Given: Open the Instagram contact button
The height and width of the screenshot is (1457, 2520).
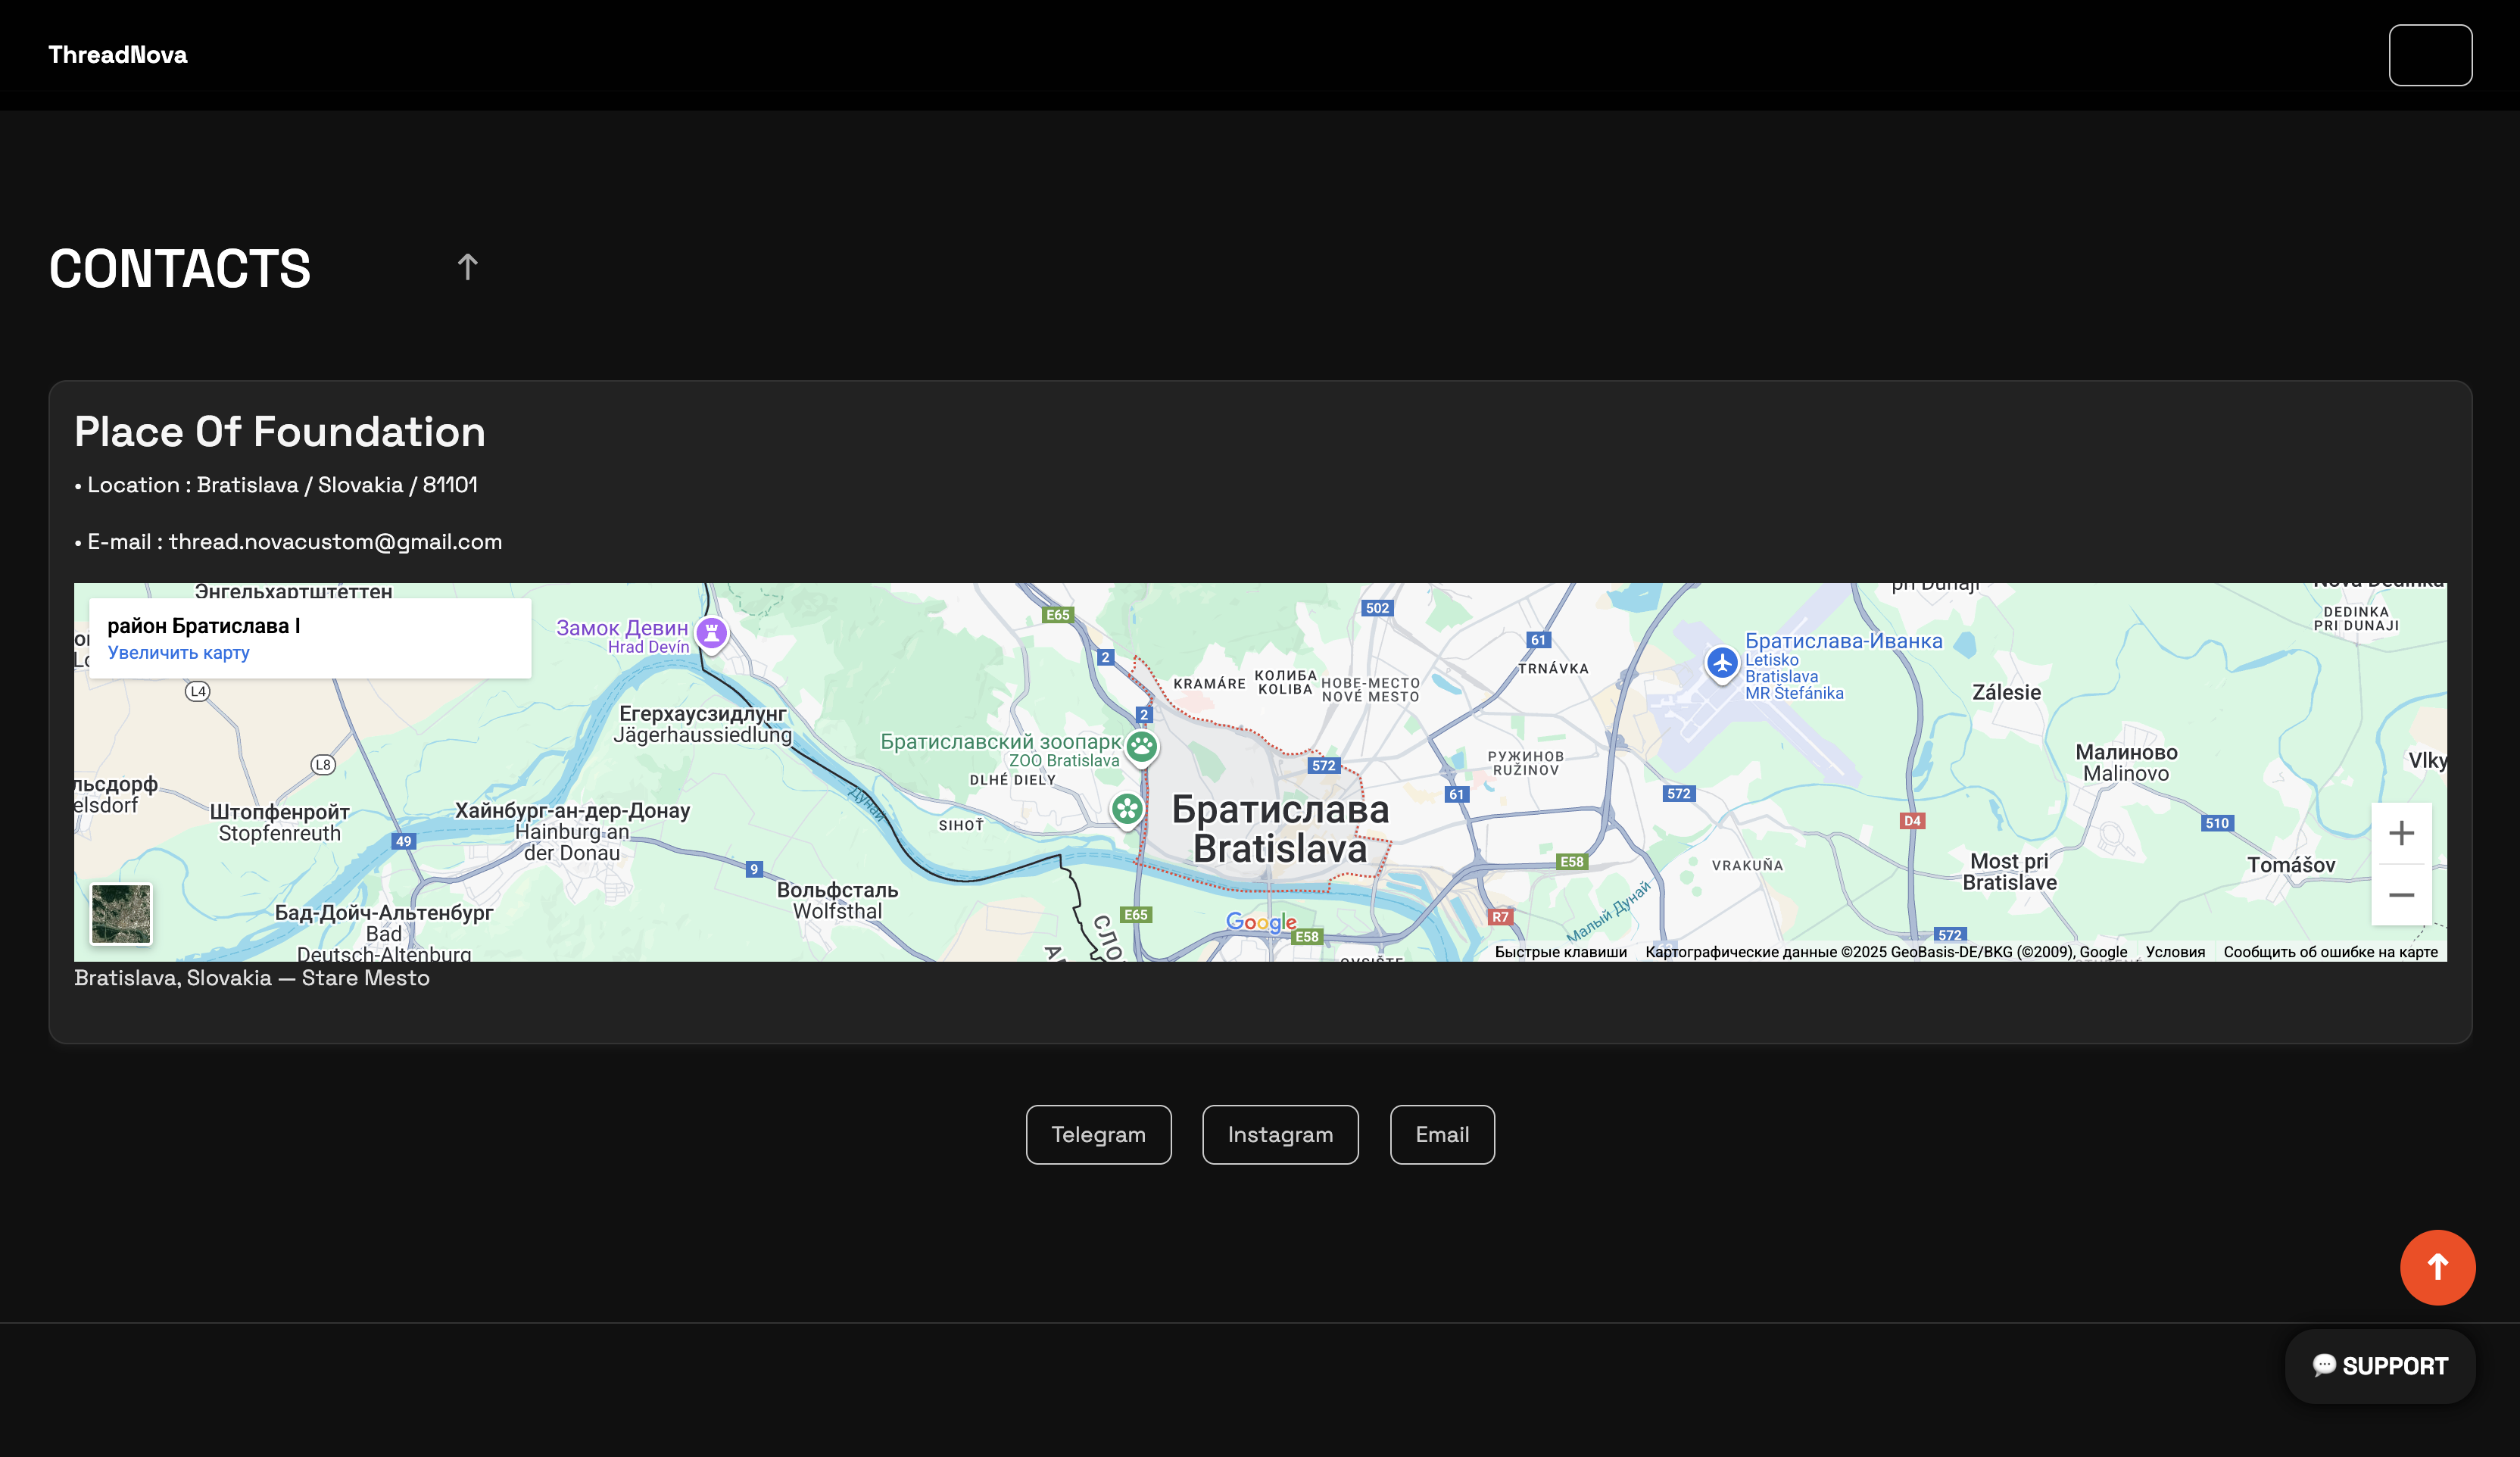Looking at the screenshot, I should (x=1279, y=1134).
